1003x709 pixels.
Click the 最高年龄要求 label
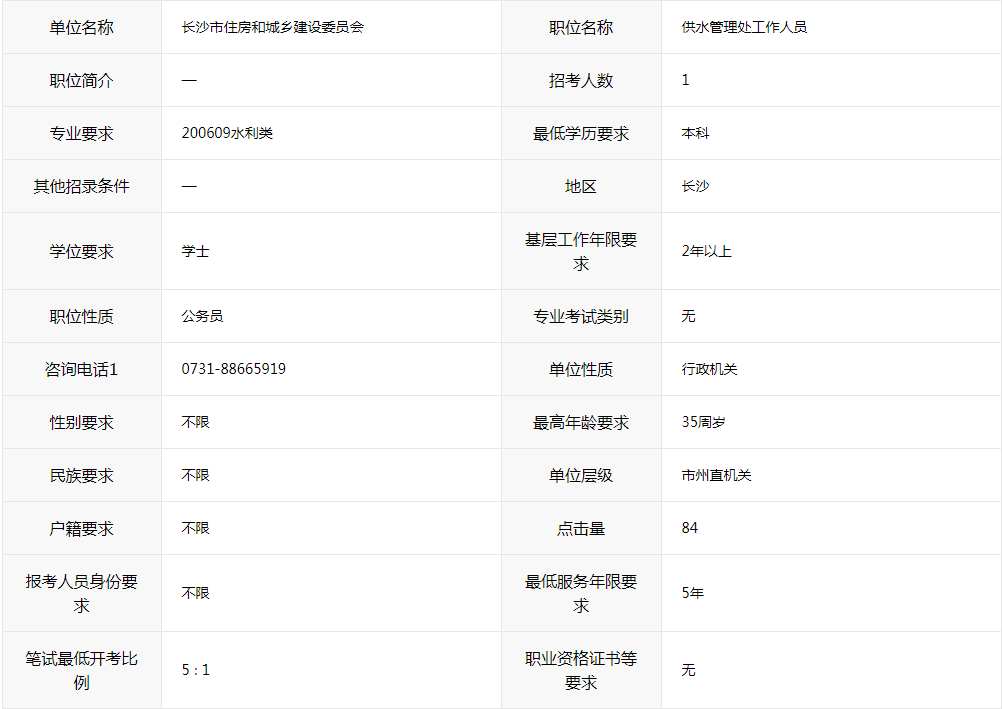pos(581,423)
